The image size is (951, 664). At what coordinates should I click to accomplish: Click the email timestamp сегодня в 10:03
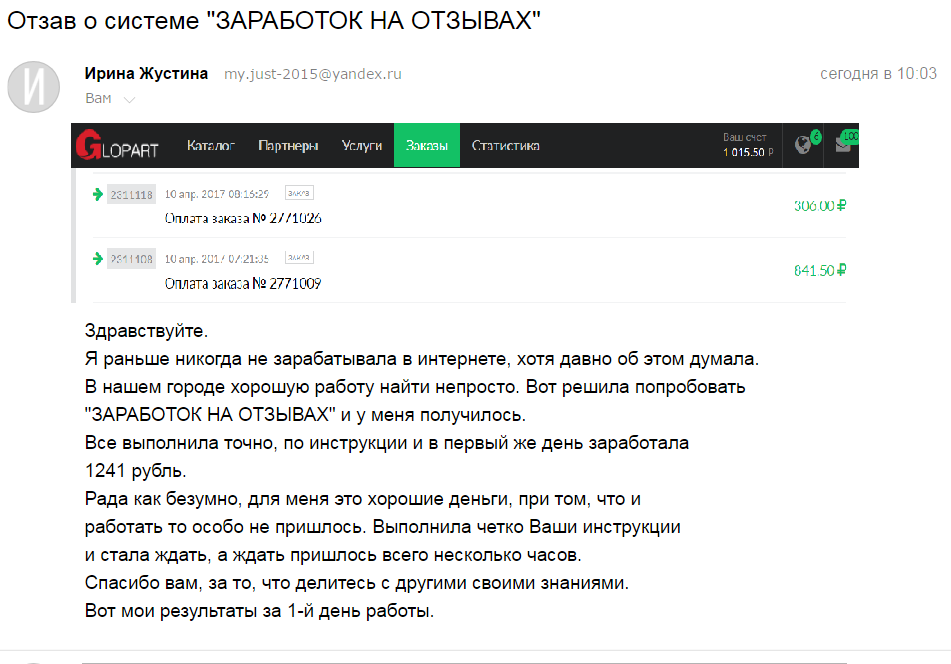point(878,74)
